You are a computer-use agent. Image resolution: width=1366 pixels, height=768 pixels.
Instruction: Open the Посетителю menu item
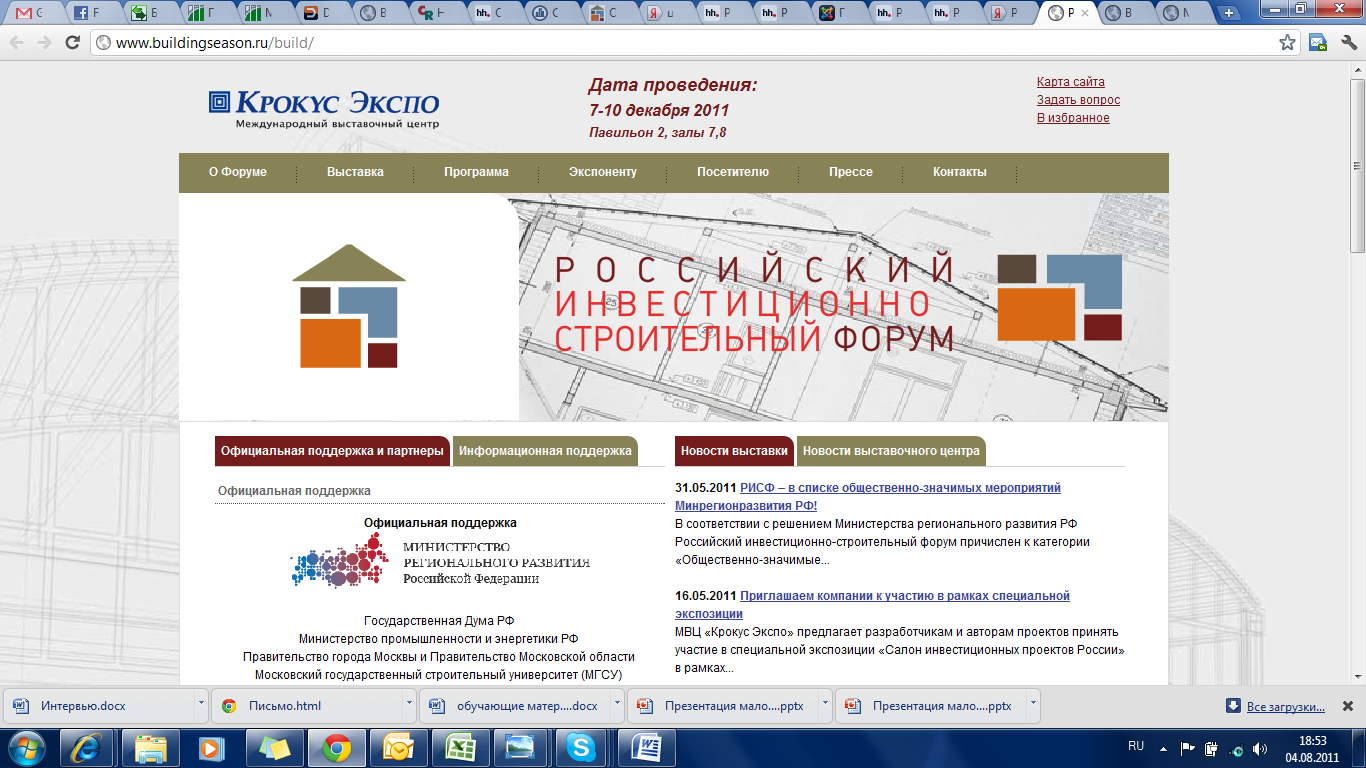click(733, 172)
